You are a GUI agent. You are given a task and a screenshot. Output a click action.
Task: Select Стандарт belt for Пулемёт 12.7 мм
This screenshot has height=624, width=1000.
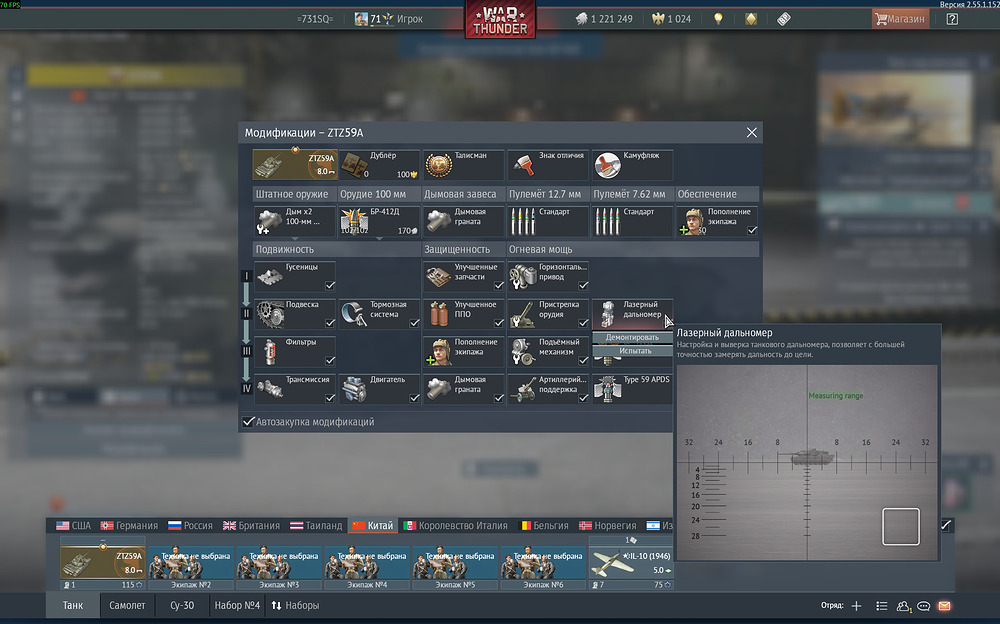click(x=548, y=221)
